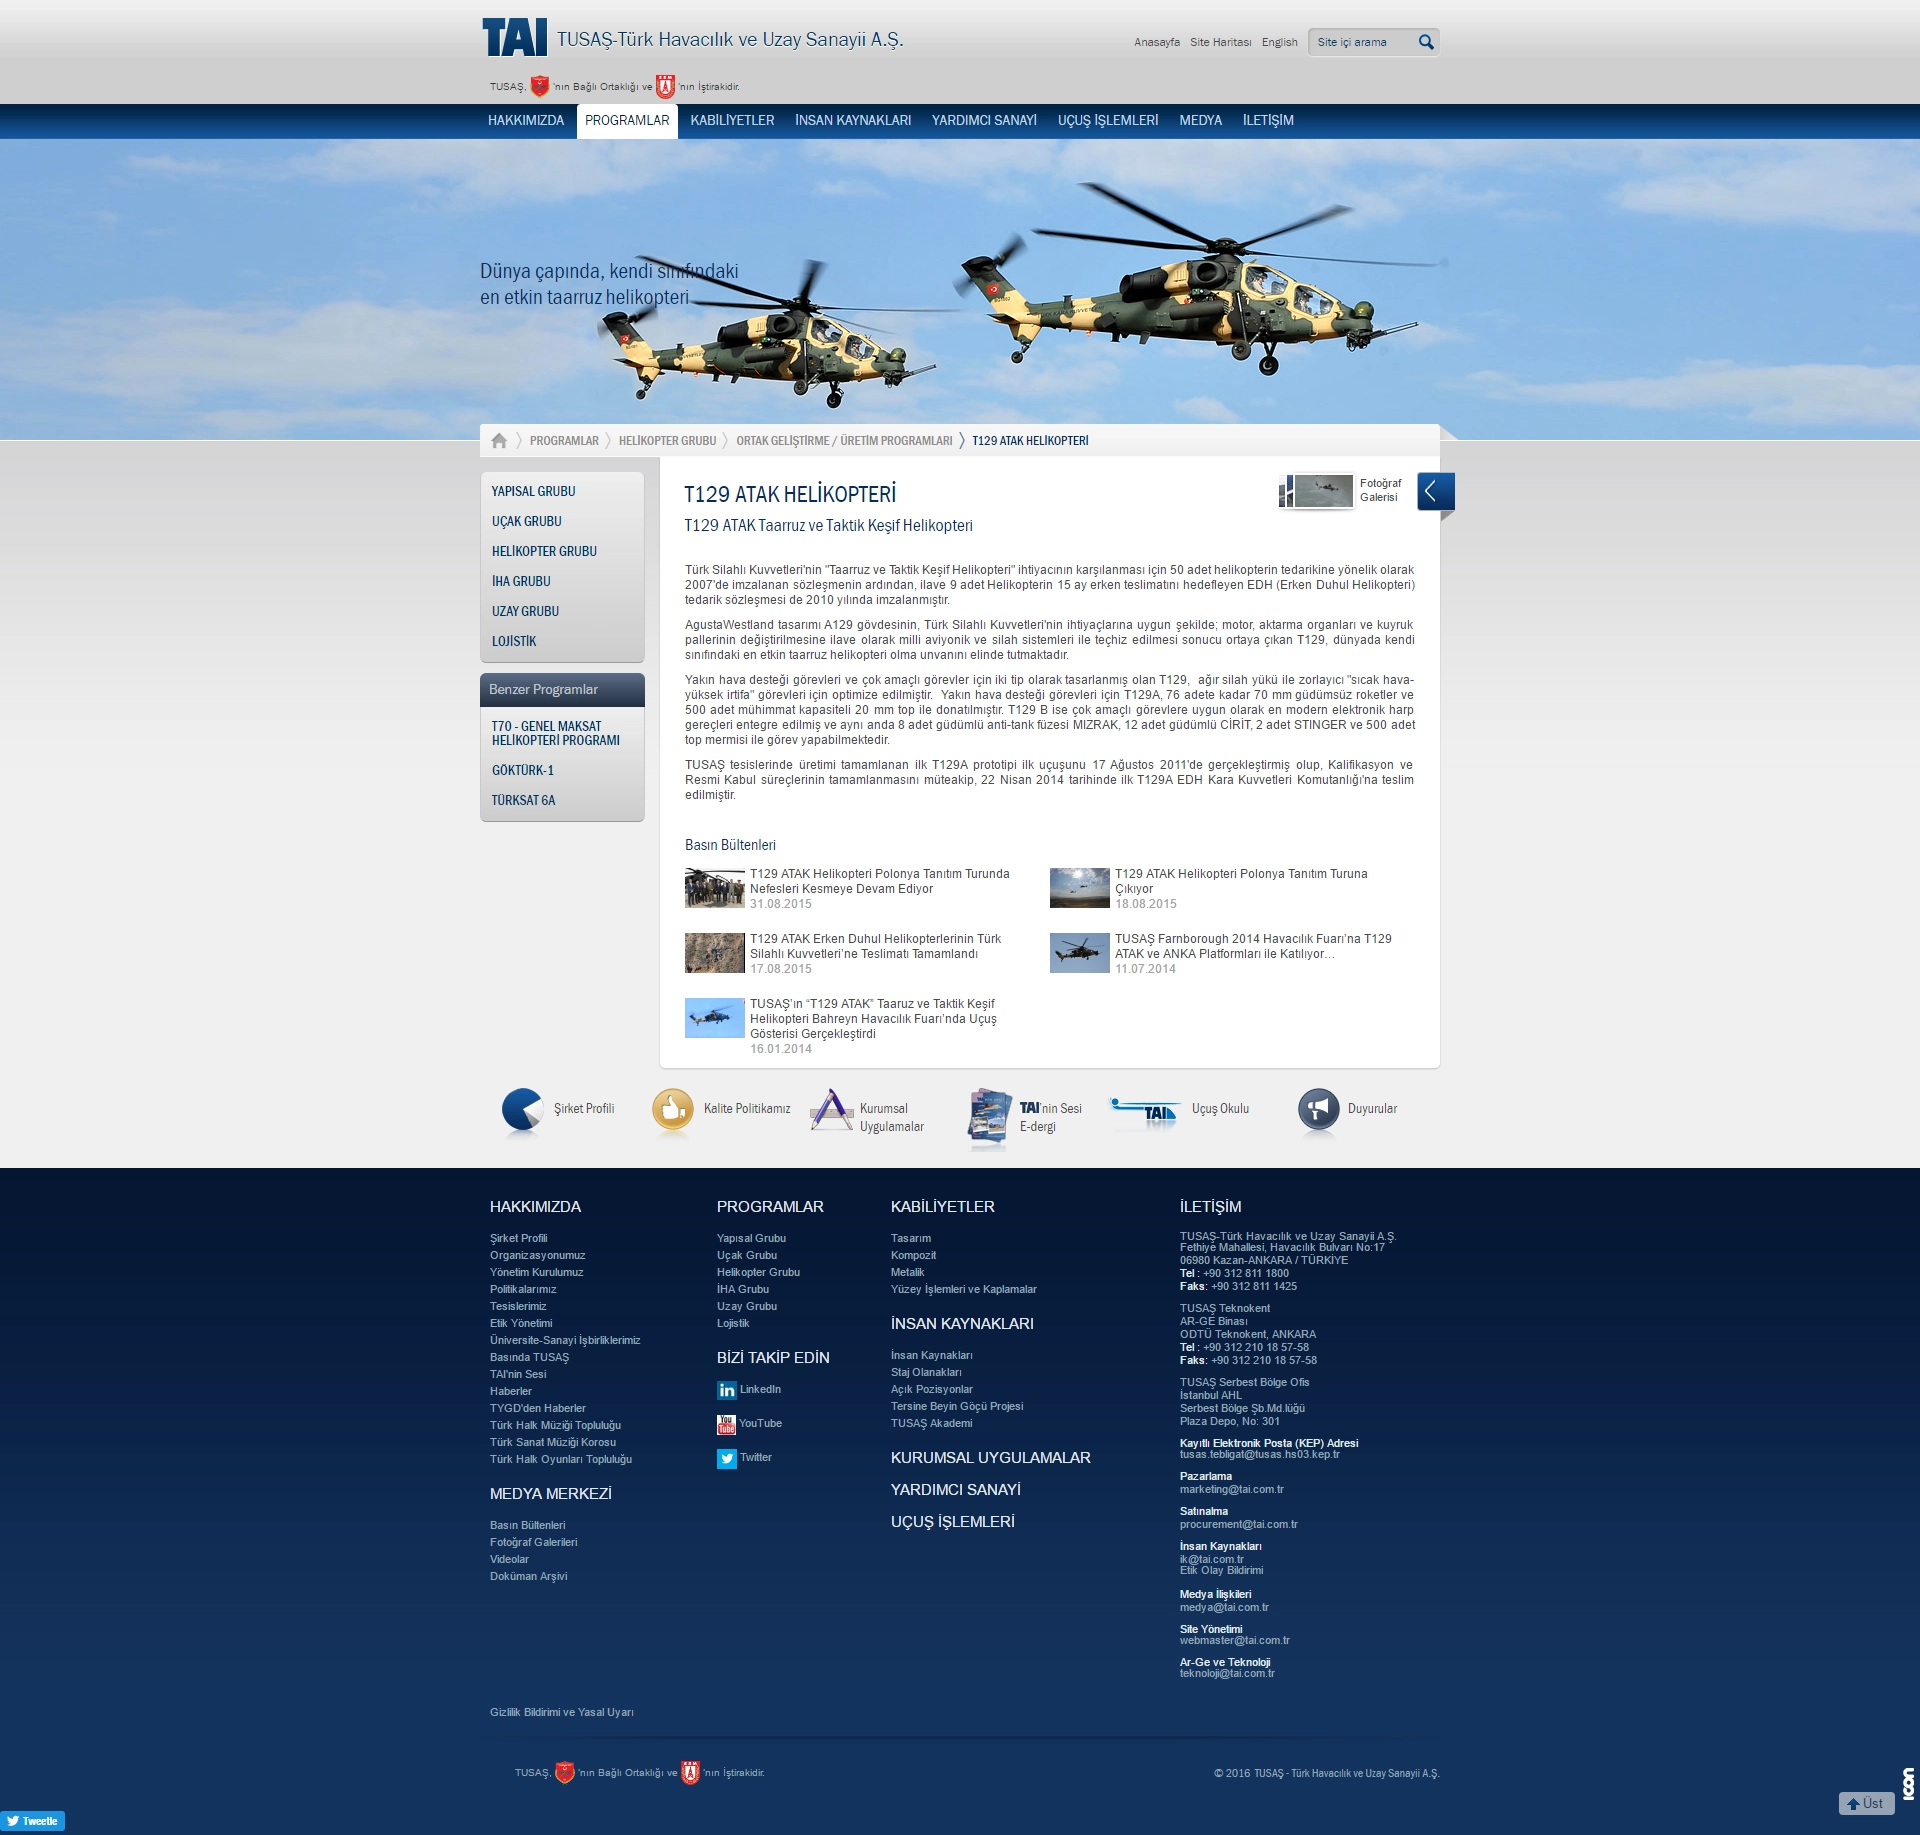The height and width of the screenshot is (1835, 1920).
Task: Click Ortak Geliştirme / Üretim Programları breadcrumb
Action: 844,441
